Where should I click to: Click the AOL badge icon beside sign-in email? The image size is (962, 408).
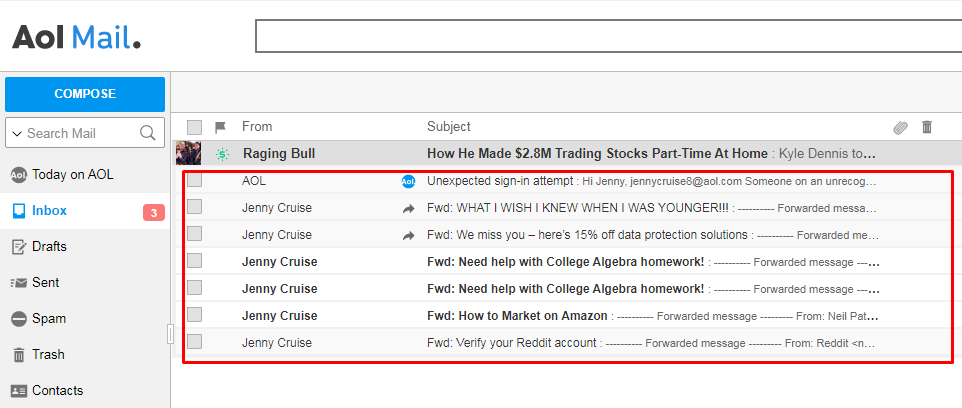[408, 182]
